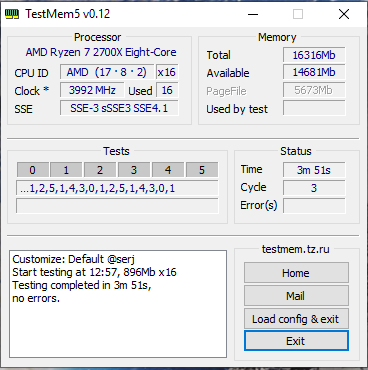Click the TestMem5 title bar icon
The image size is (368, 370).
[12, 14]
